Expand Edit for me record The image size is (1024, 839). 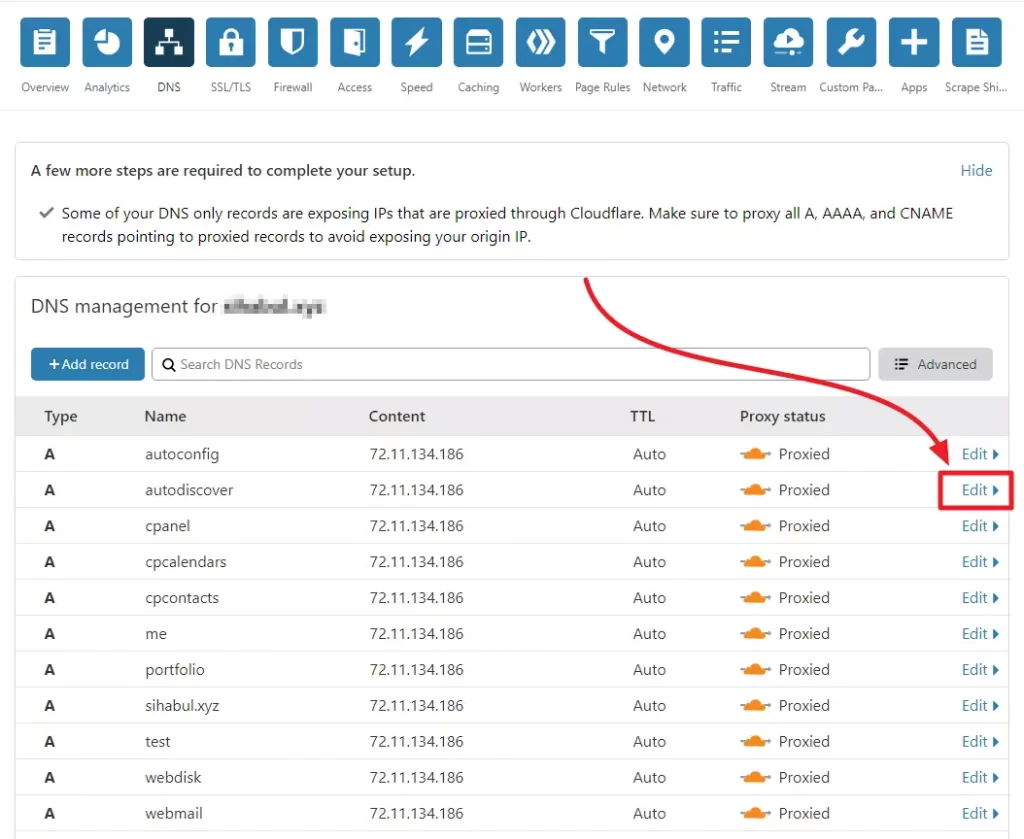(980, 633)
